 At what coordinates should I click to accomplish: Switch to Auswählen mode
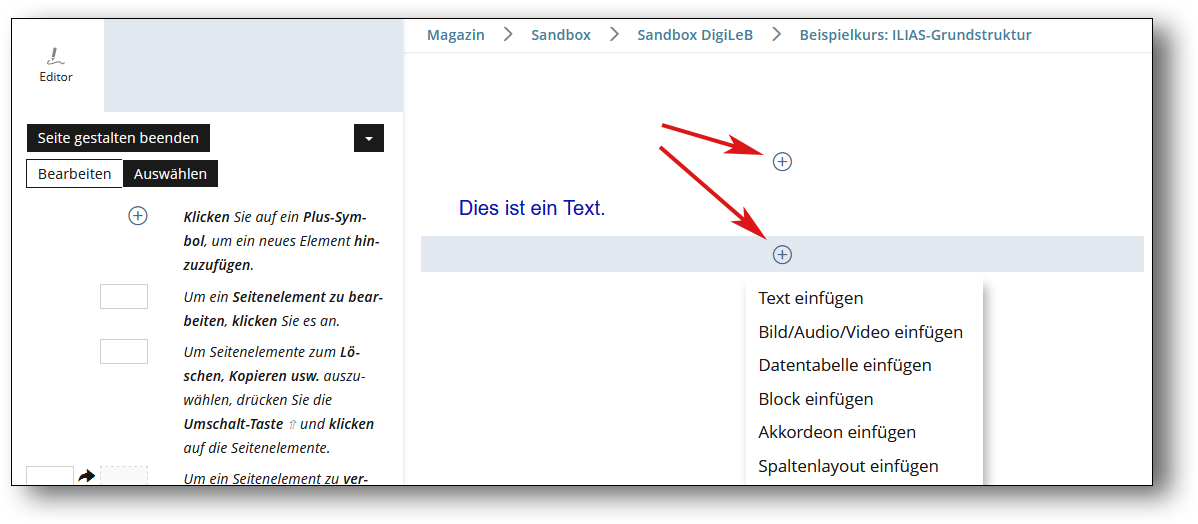tap(170, 174)
